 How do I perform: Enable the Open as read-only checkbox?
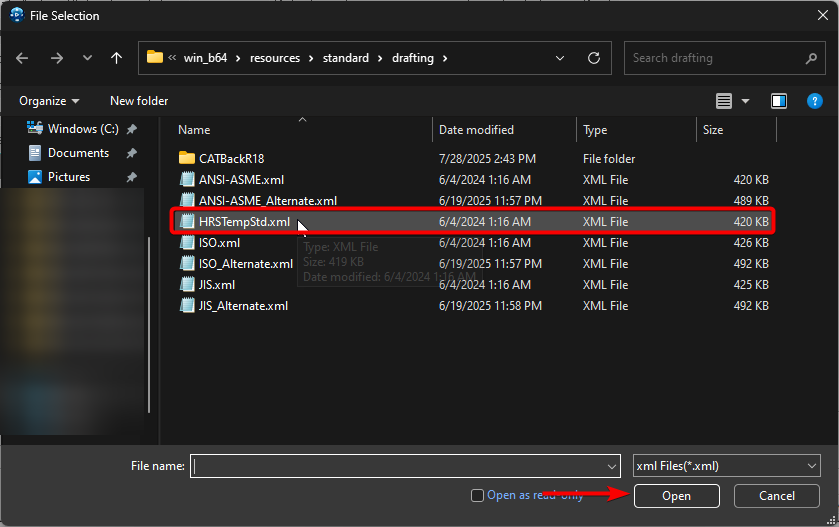tap(477, 495)
